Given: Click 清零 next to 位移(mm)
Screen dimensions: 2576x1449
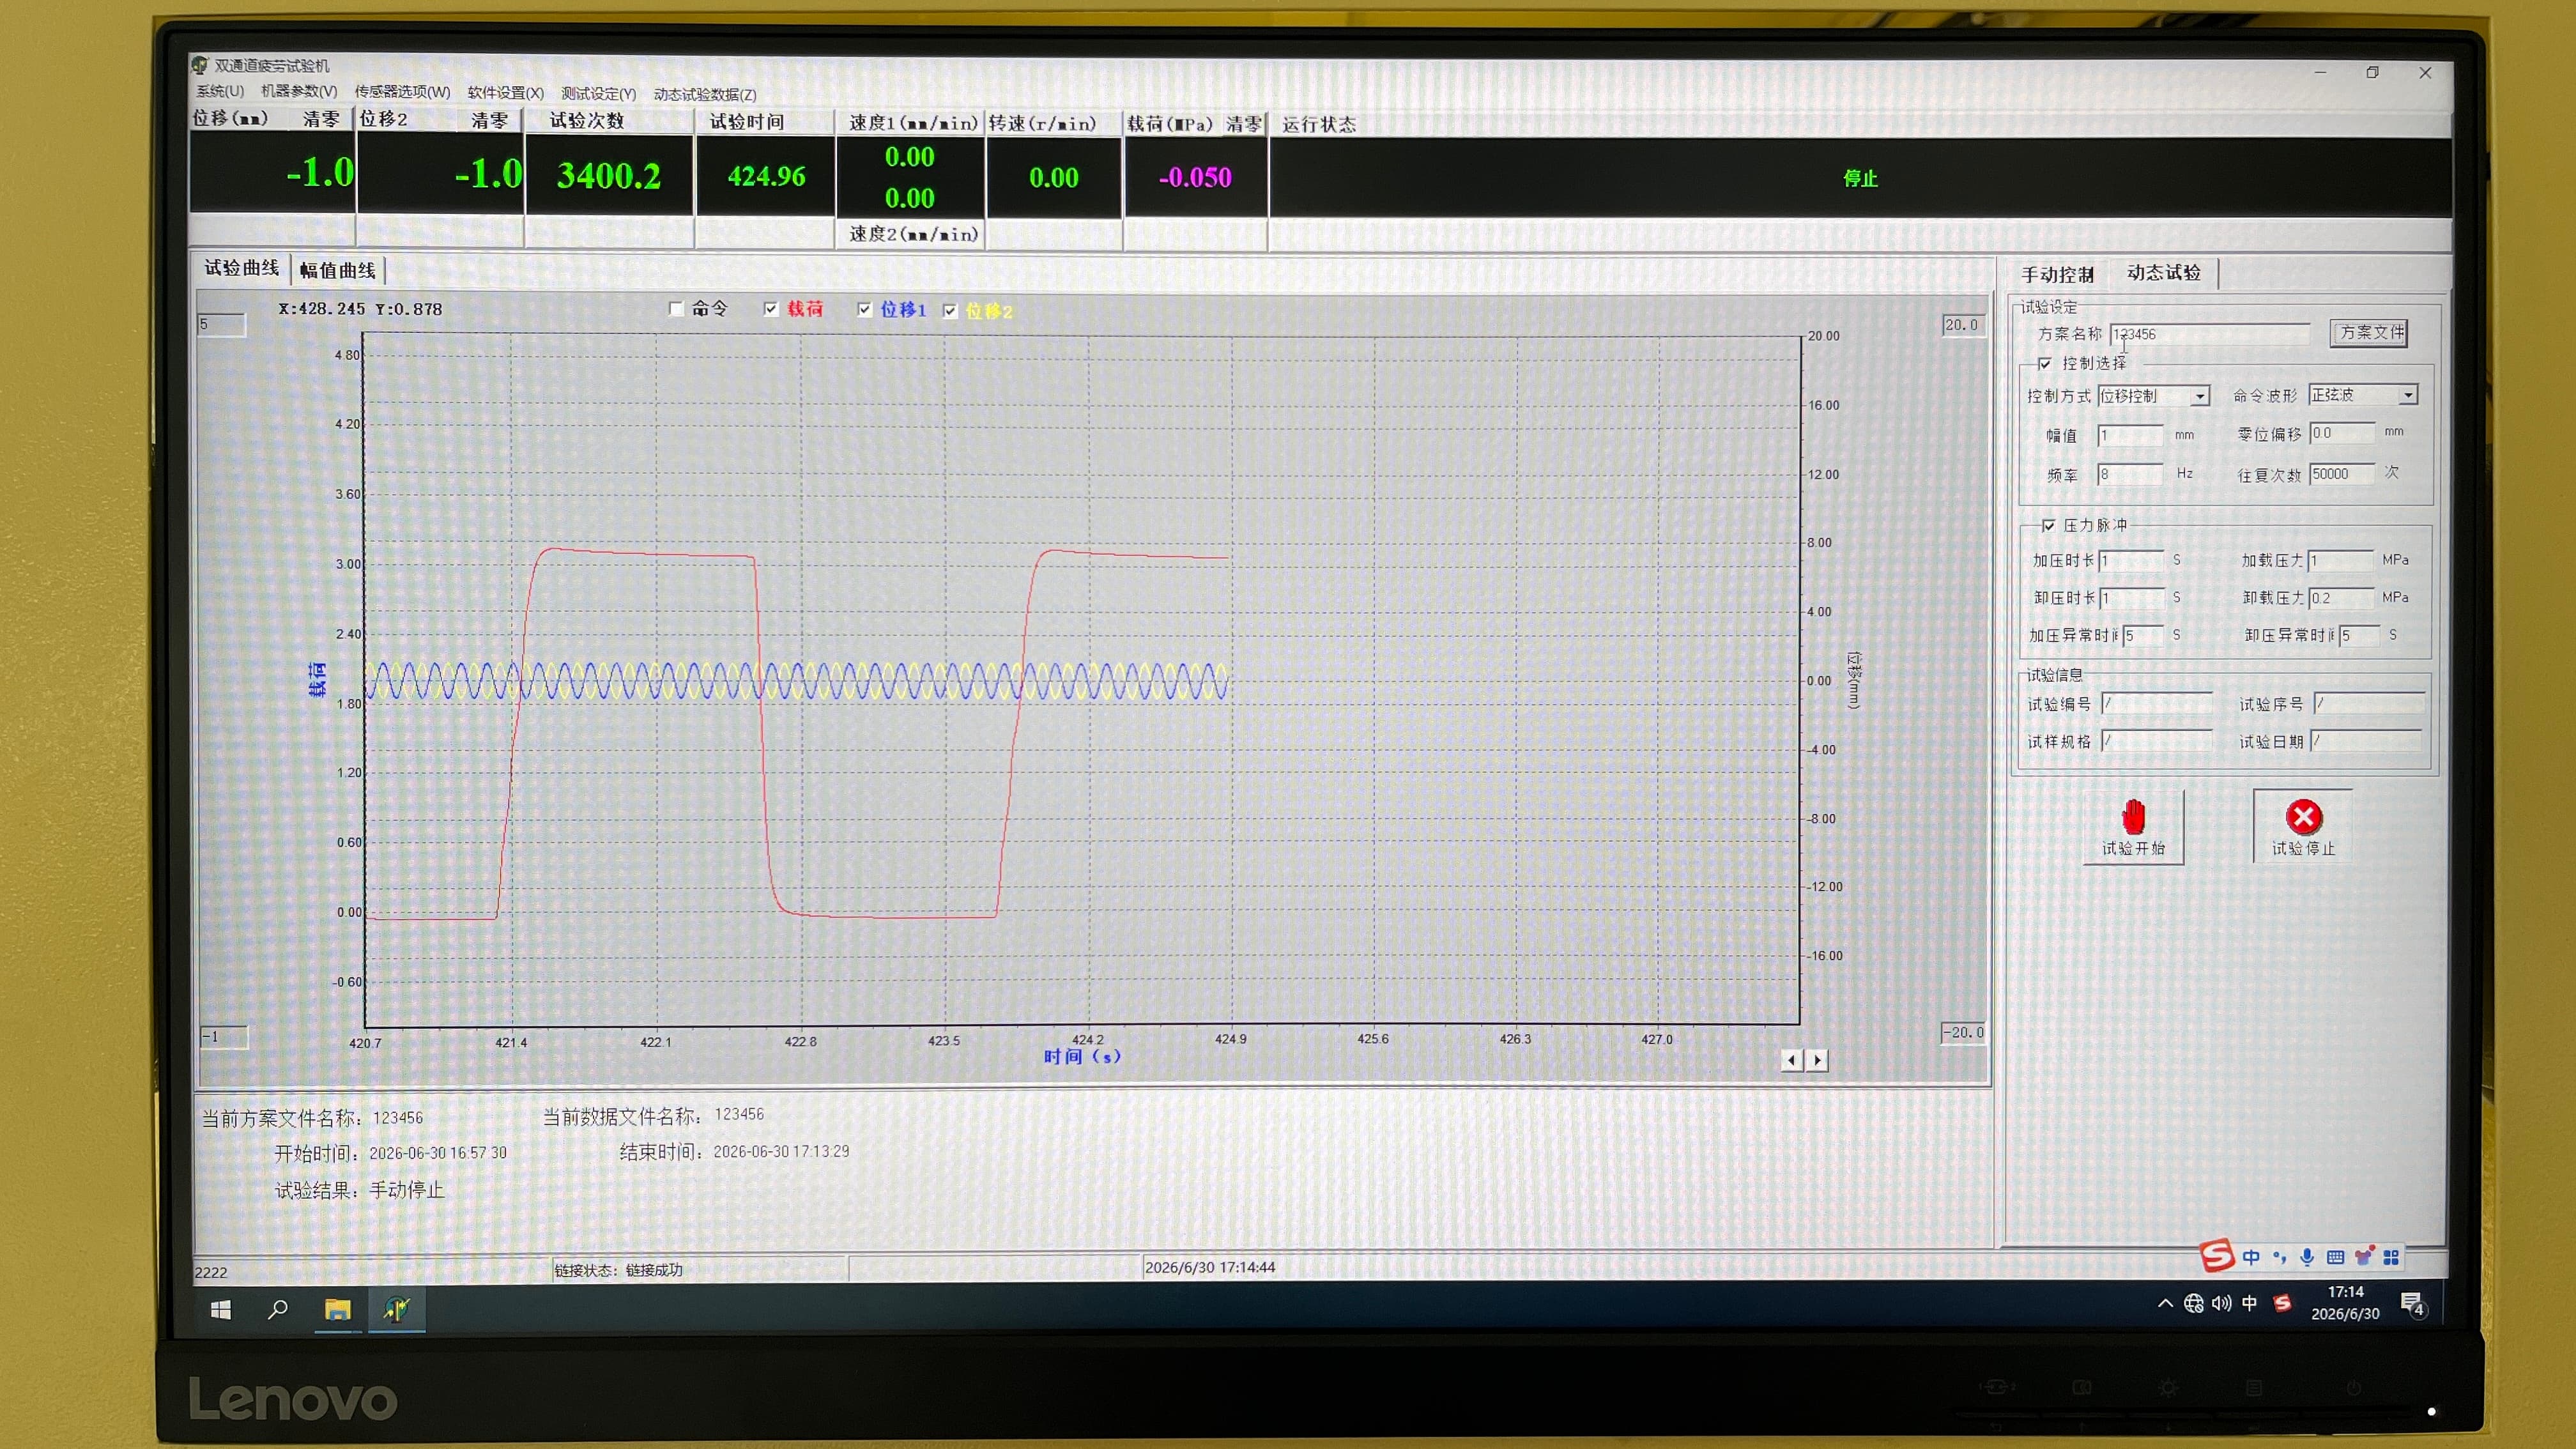Looking at the screenshot, I should (x=321, y=119).
